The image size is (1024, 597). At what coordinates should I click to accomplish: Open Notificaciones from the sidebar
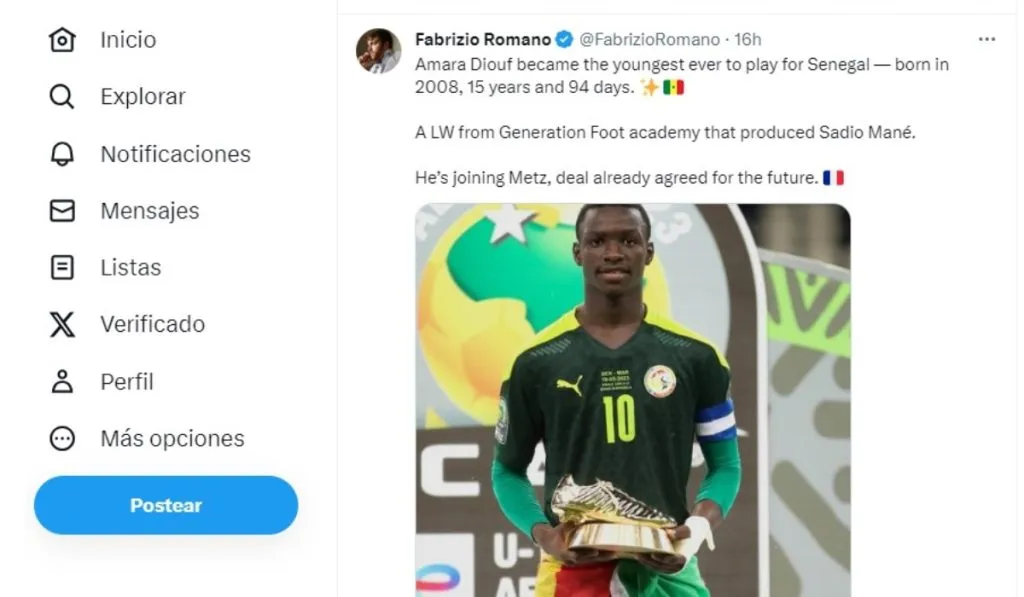tap(175, 154)
